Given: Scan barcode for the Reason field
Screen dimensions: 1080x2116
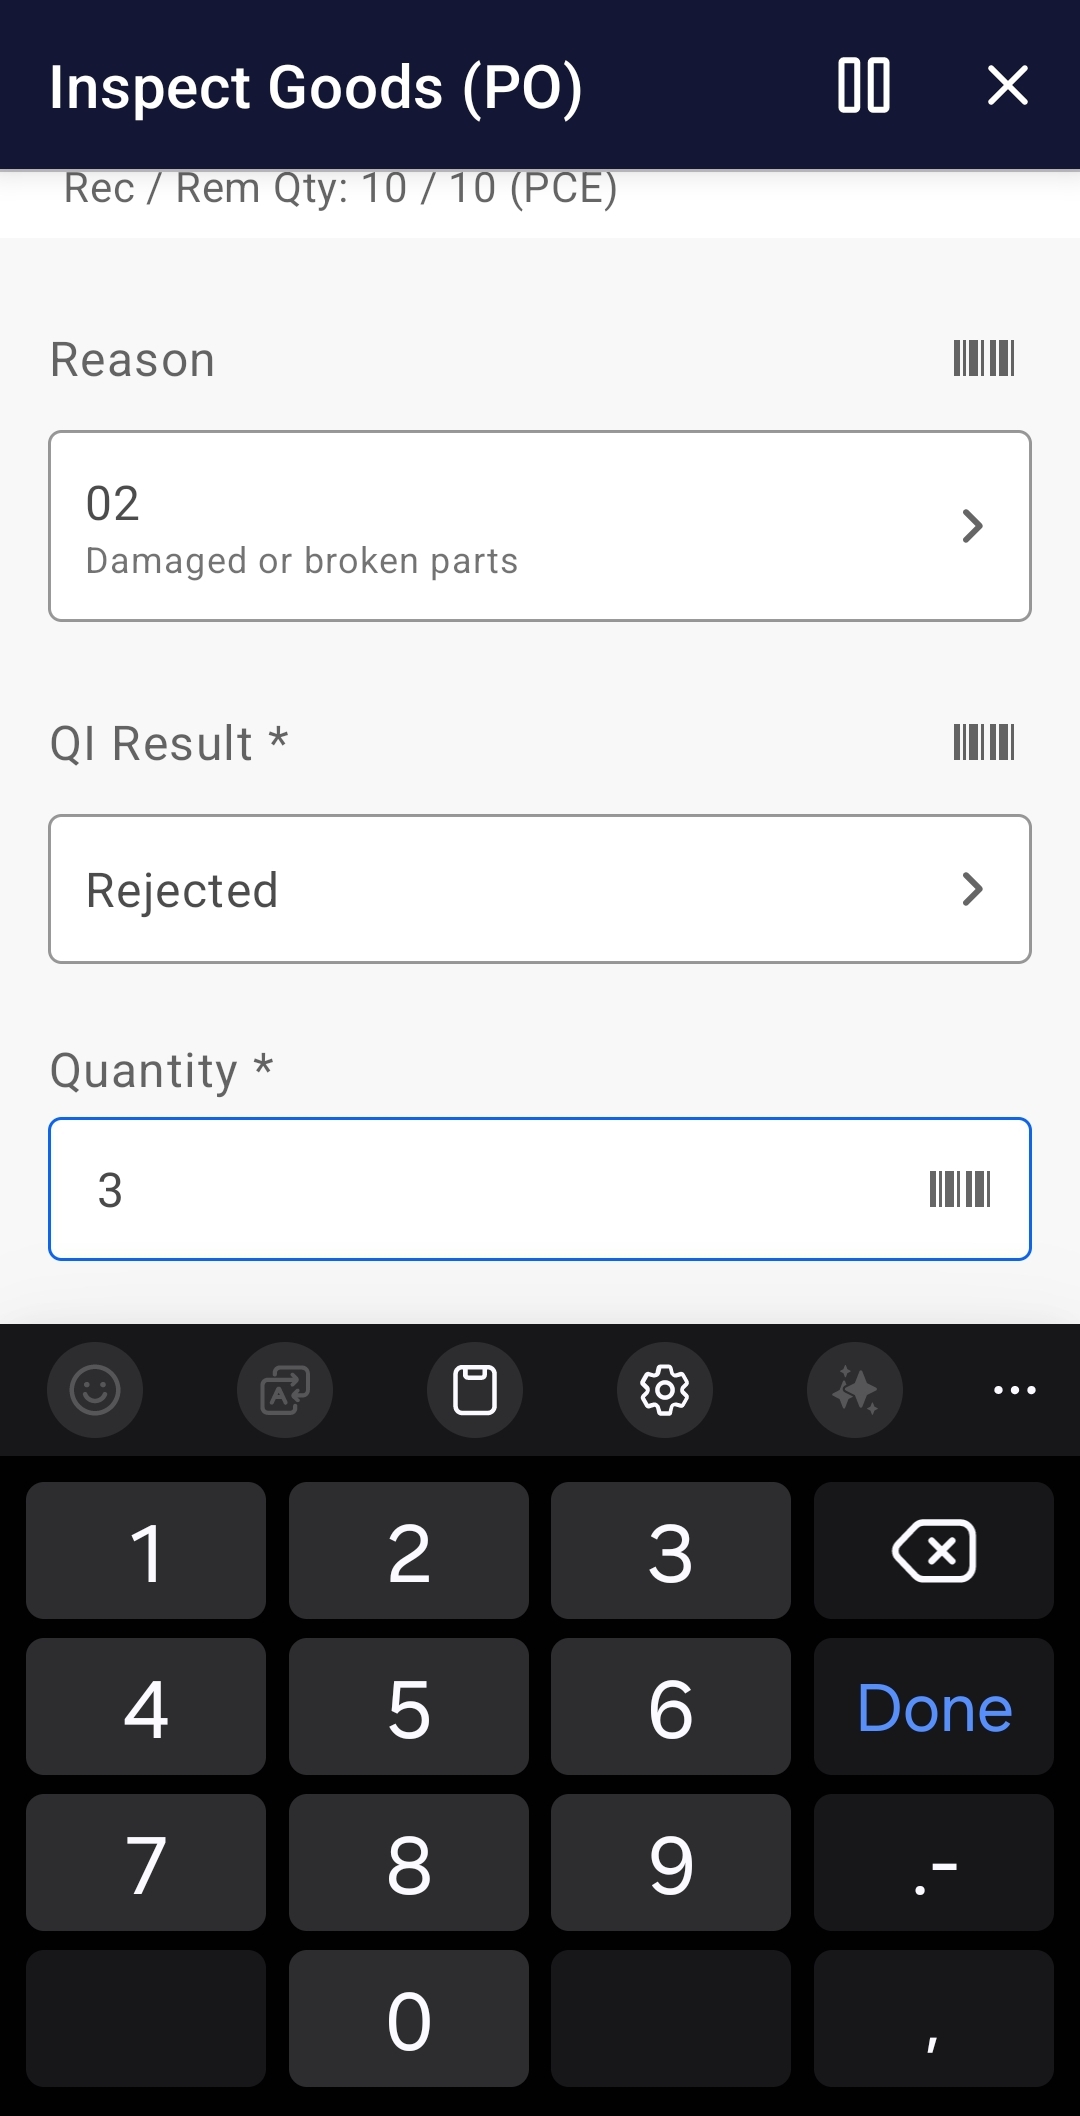Looking at the screenshot, I should coord(984,358).
